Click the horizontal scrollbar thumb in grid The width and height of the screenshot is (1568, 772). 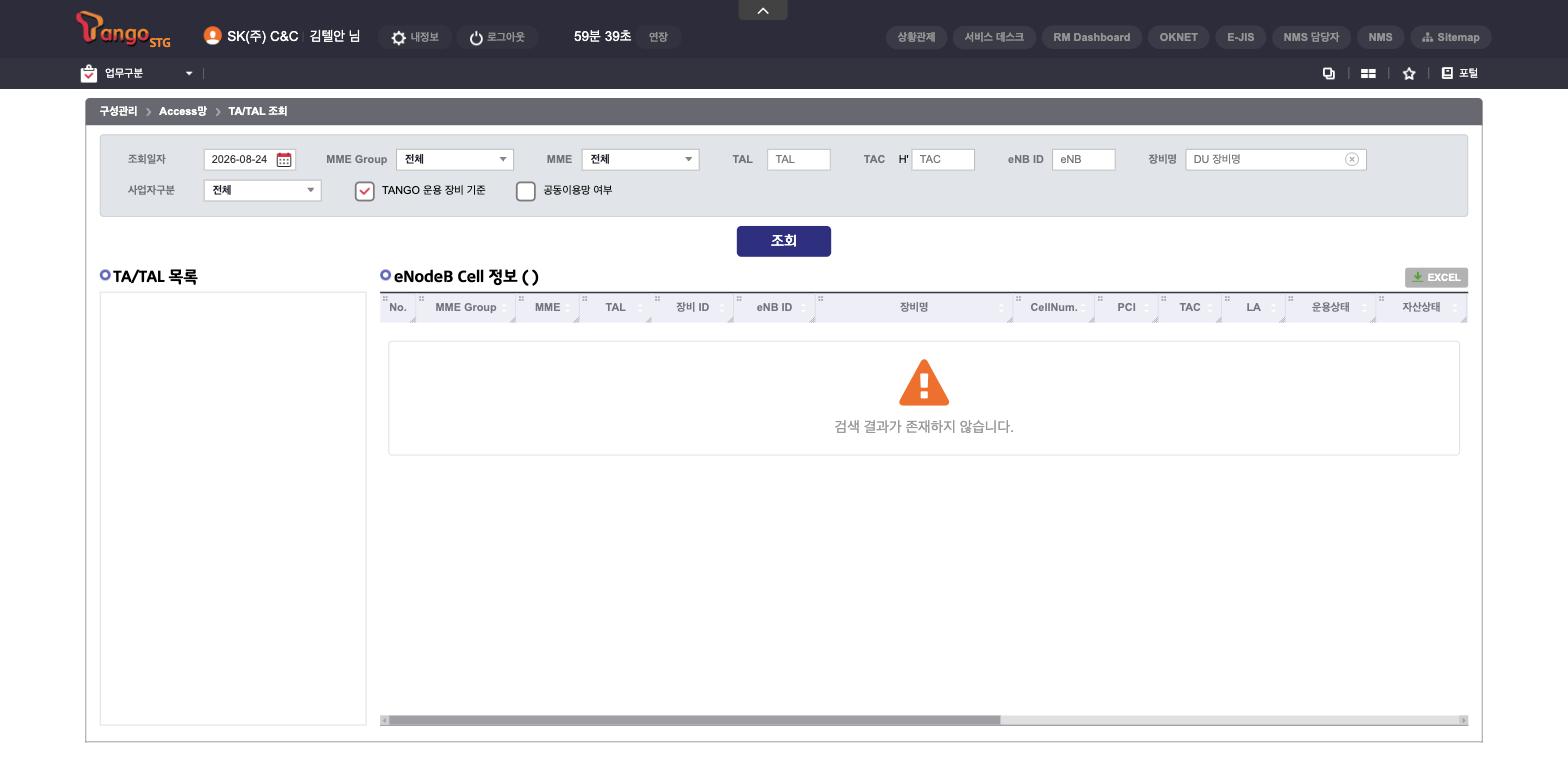[x=695, y=720]
